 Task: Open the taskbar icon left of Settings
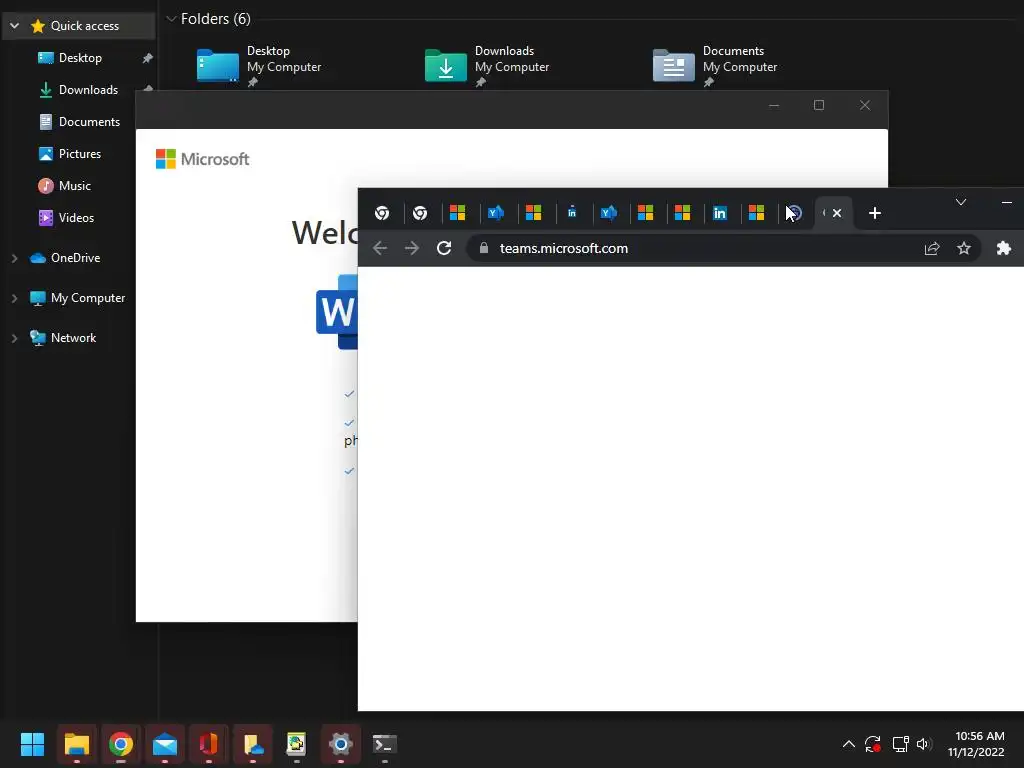coord(296,744)
